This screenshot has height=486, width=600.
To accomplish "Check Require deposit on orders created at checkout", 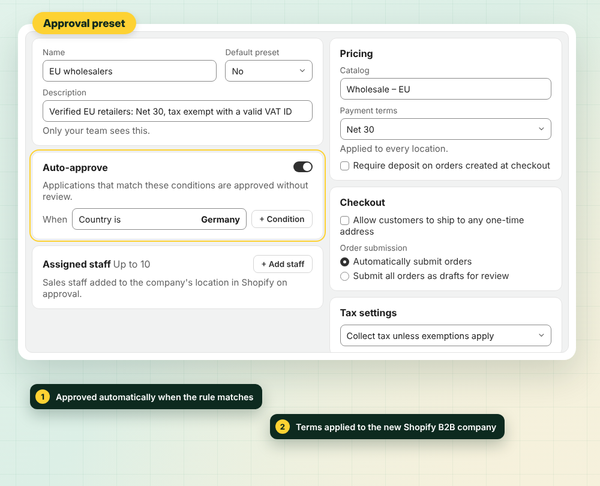I will point(344,166).
